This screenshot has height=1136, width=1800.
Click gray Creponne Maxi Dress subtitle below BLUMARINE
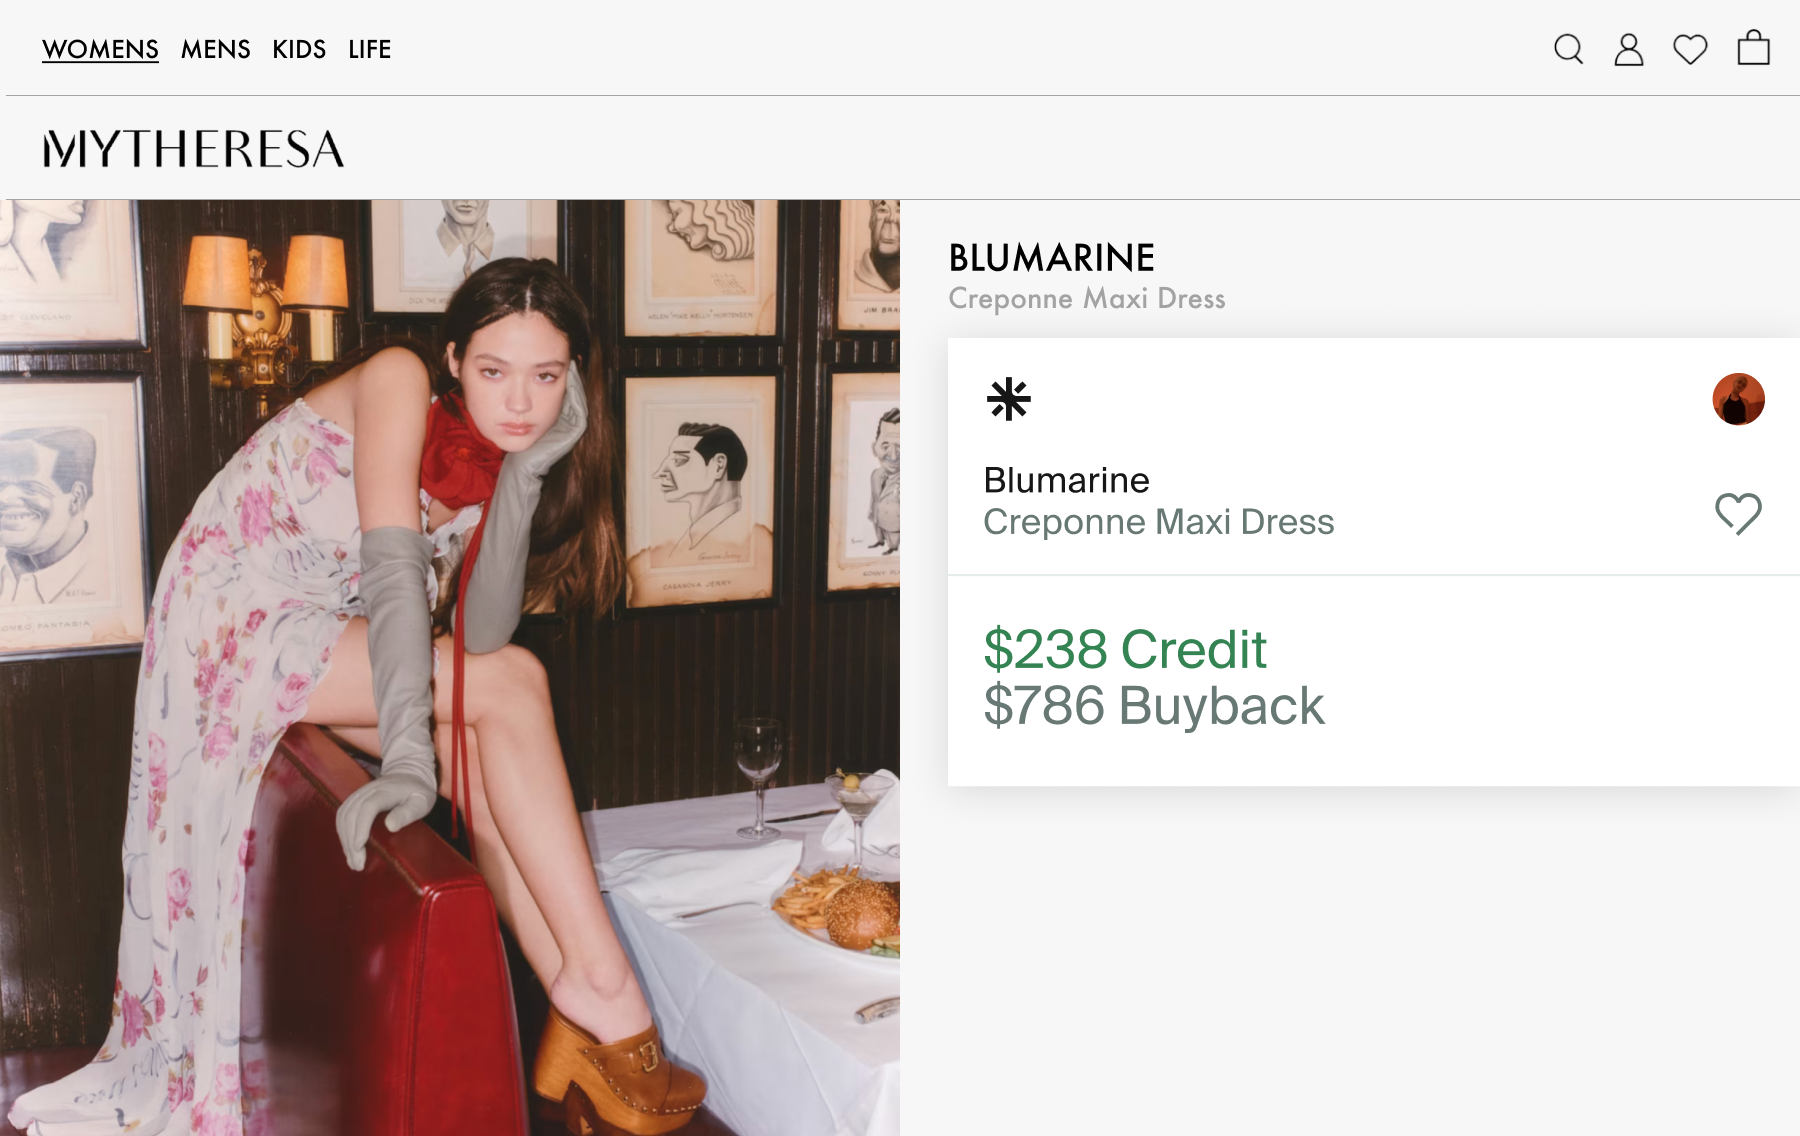click(1087, 299)
